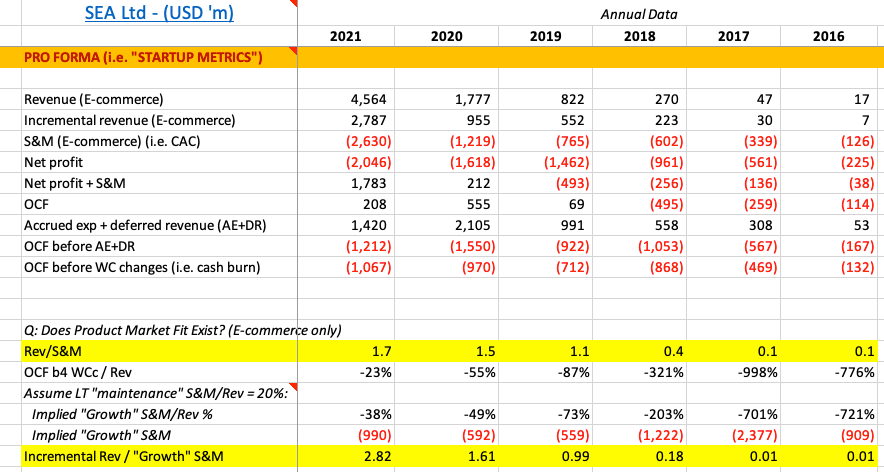
Task: Click 2018 revenue value 270
Action: pyautogui.click(x=666, y=100)
